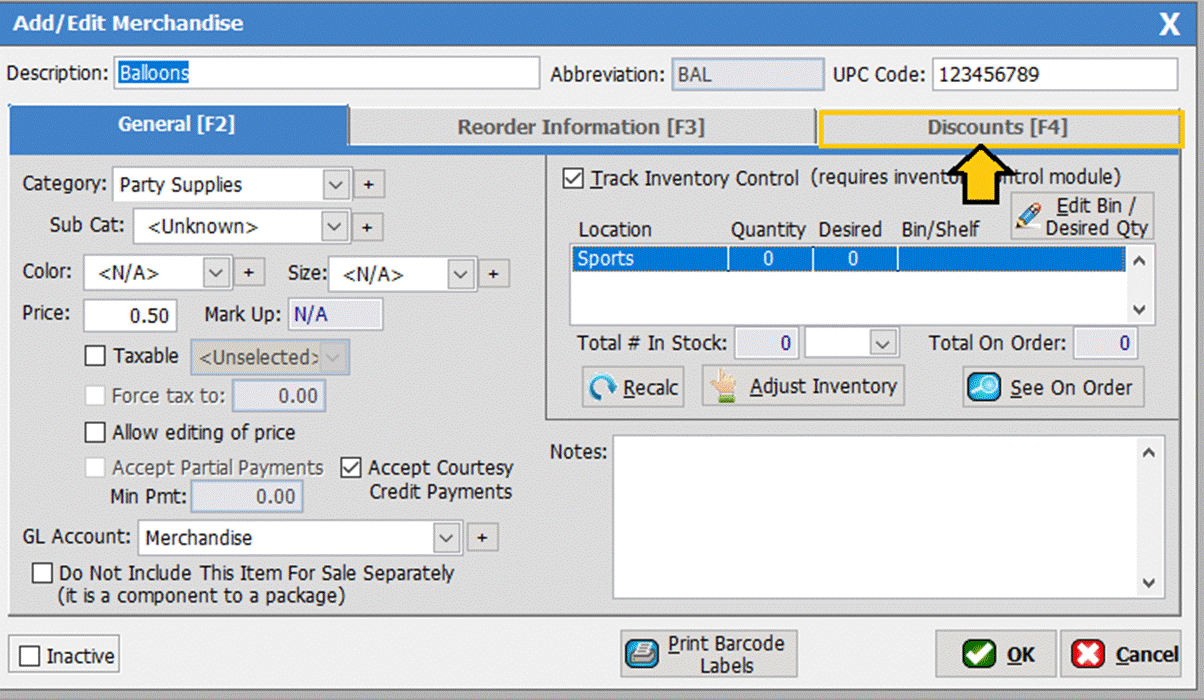This screenshot has width=1204, height=700.
Task: Open Adjust Inventory
Action: pos(803,386)
